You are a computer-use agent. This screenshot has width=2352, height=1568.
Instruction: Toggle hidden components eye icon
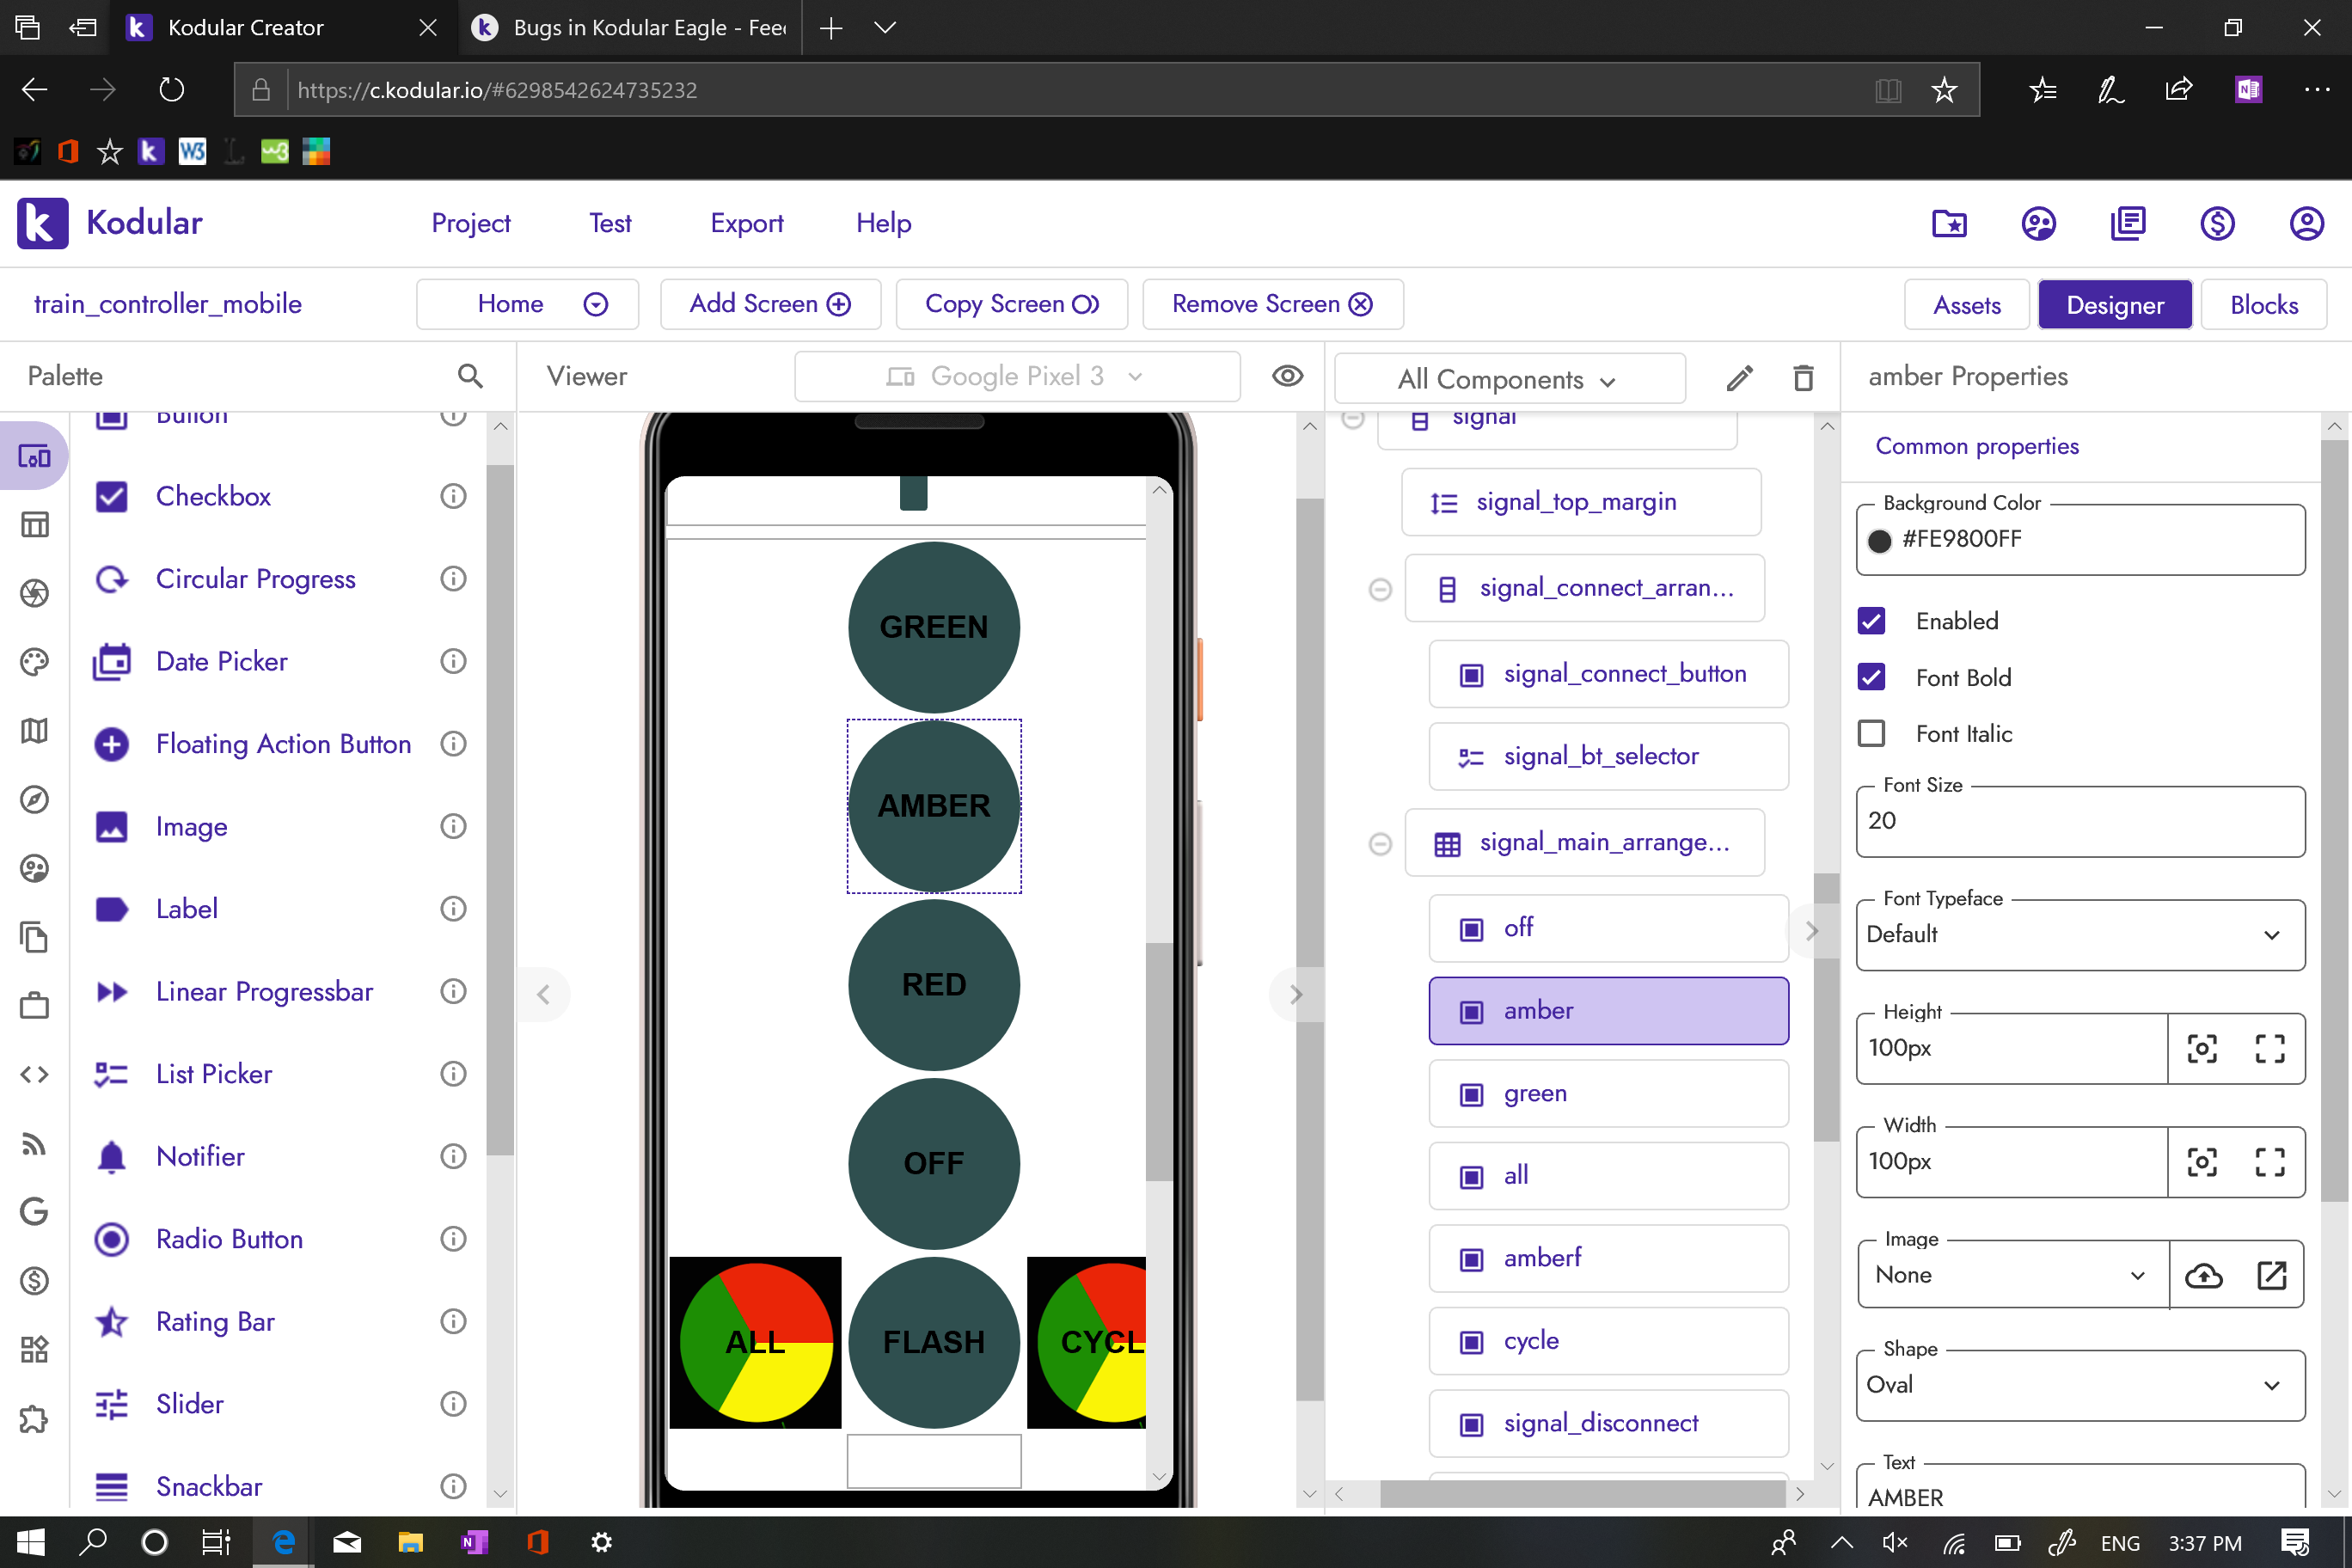(1287, 376)
